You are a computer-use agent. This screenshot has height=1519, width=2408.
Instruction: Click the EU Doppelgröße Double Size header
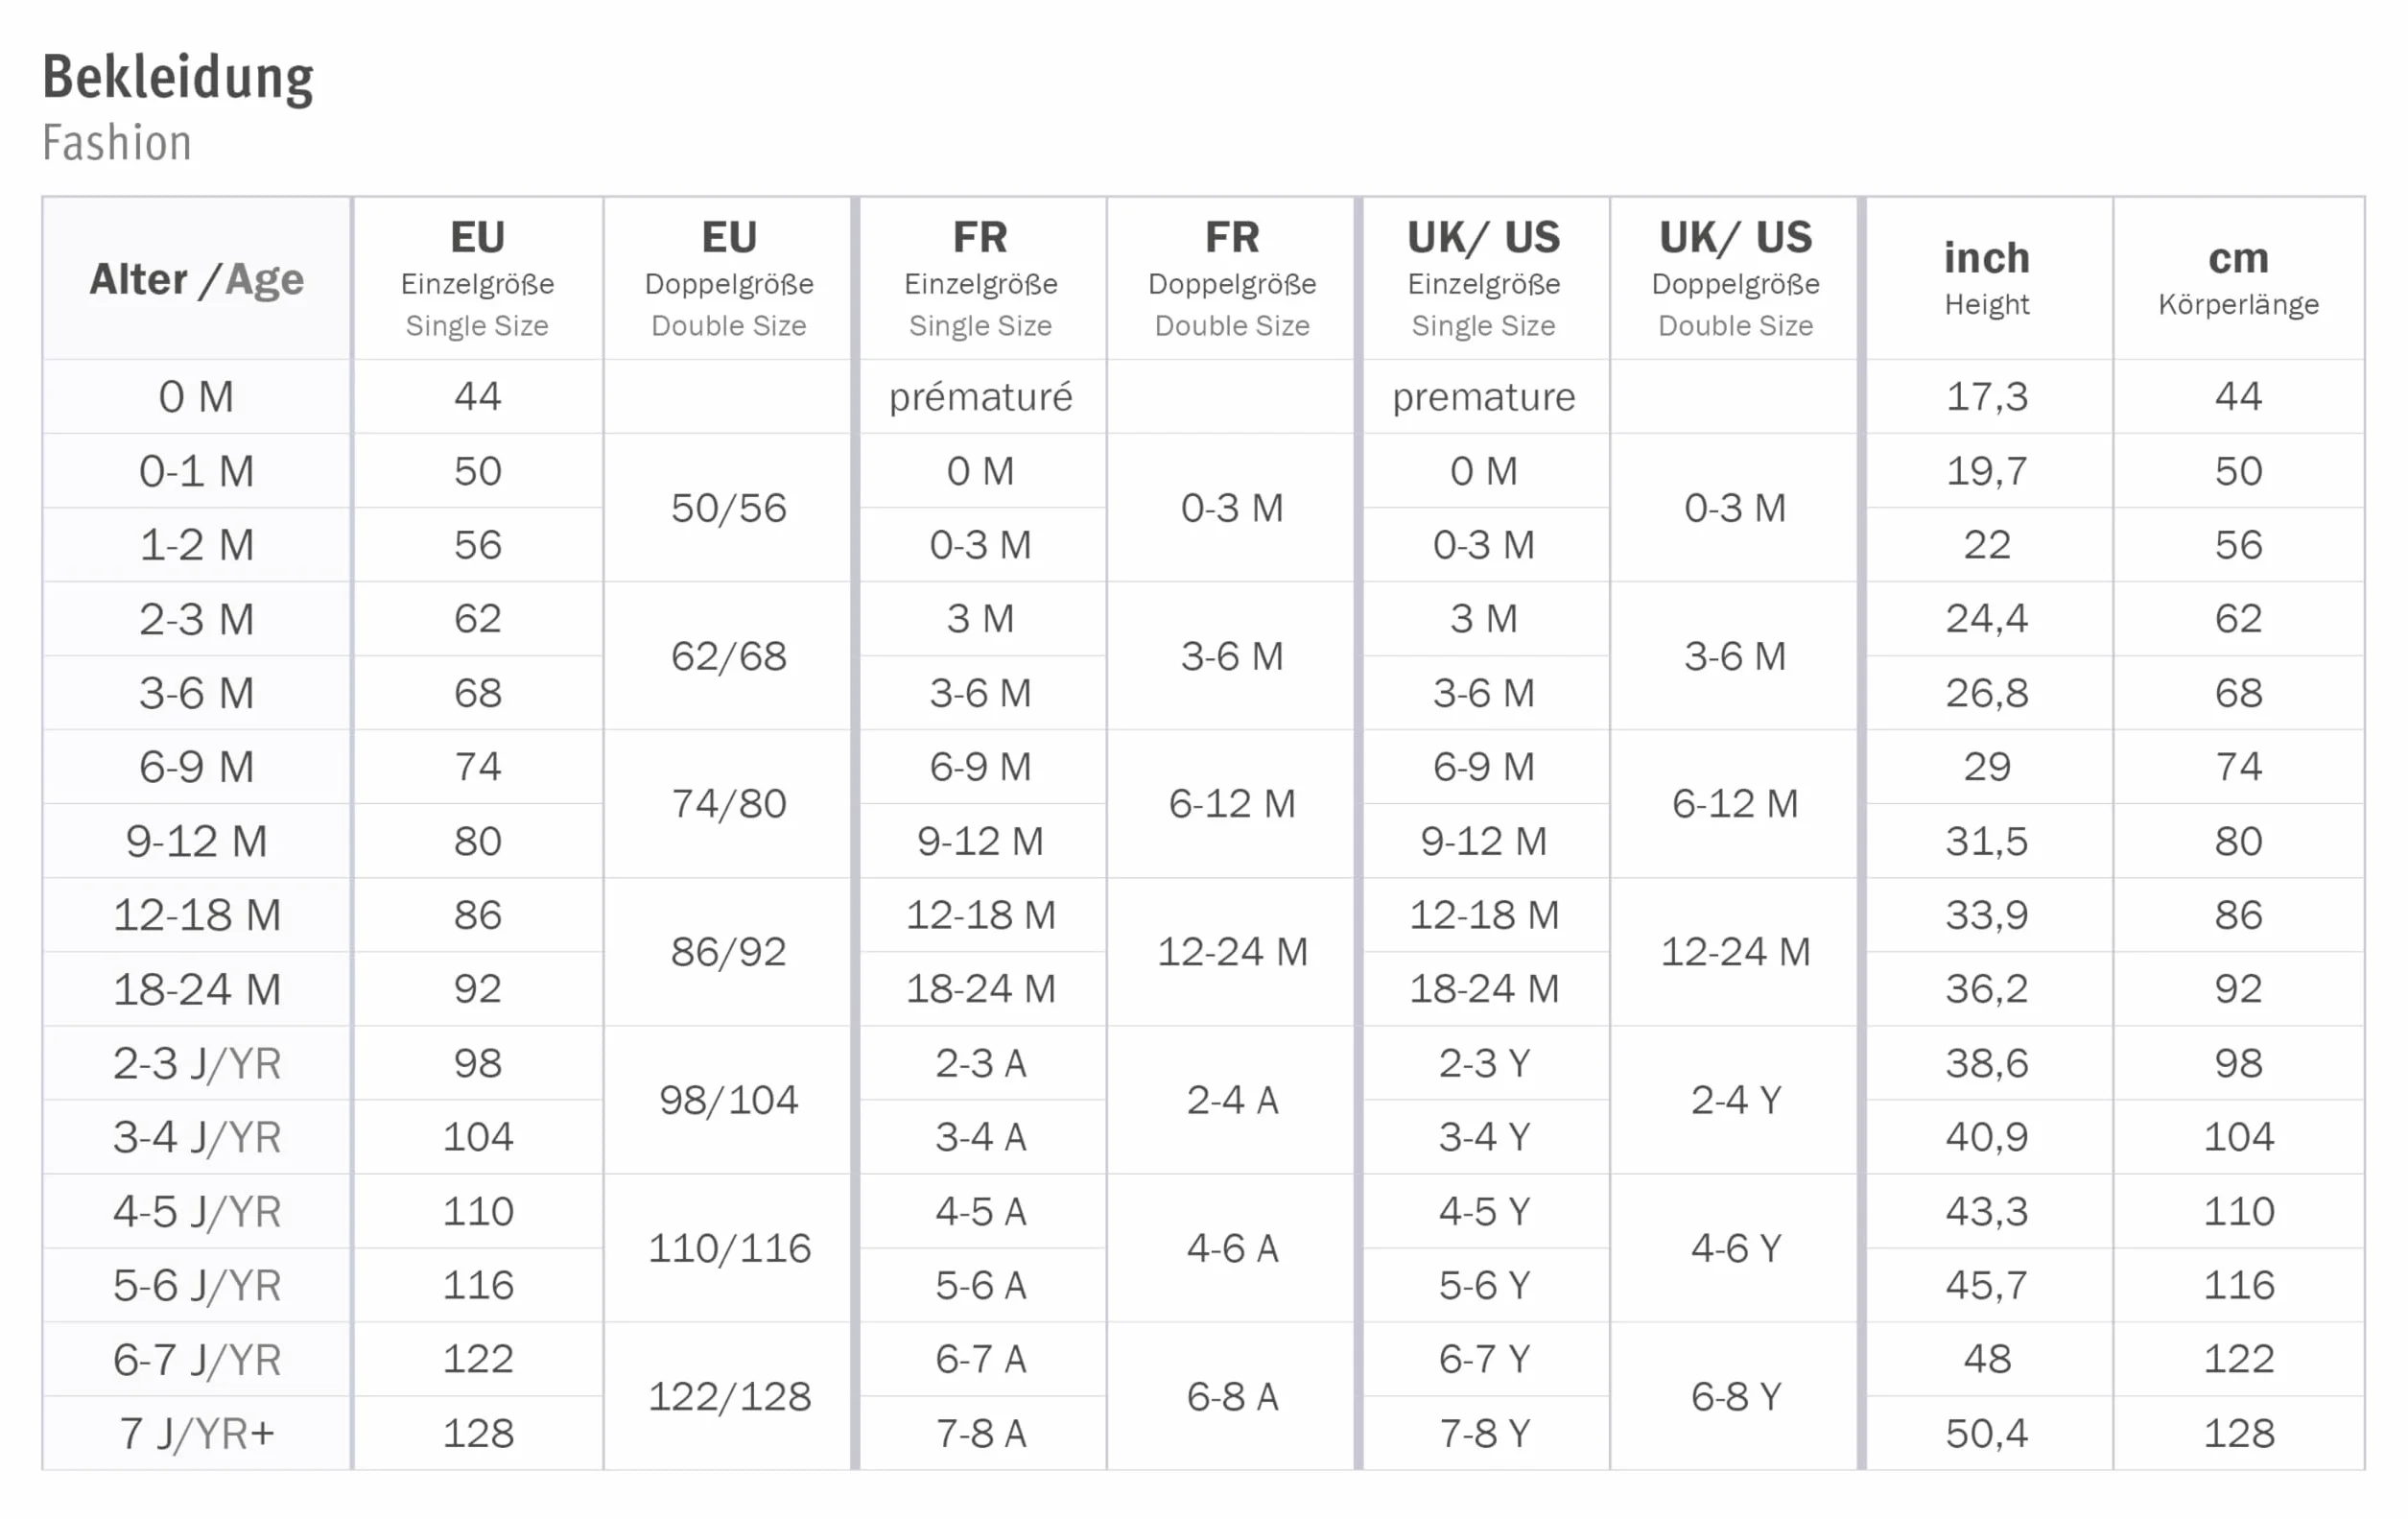pos(729,279)
